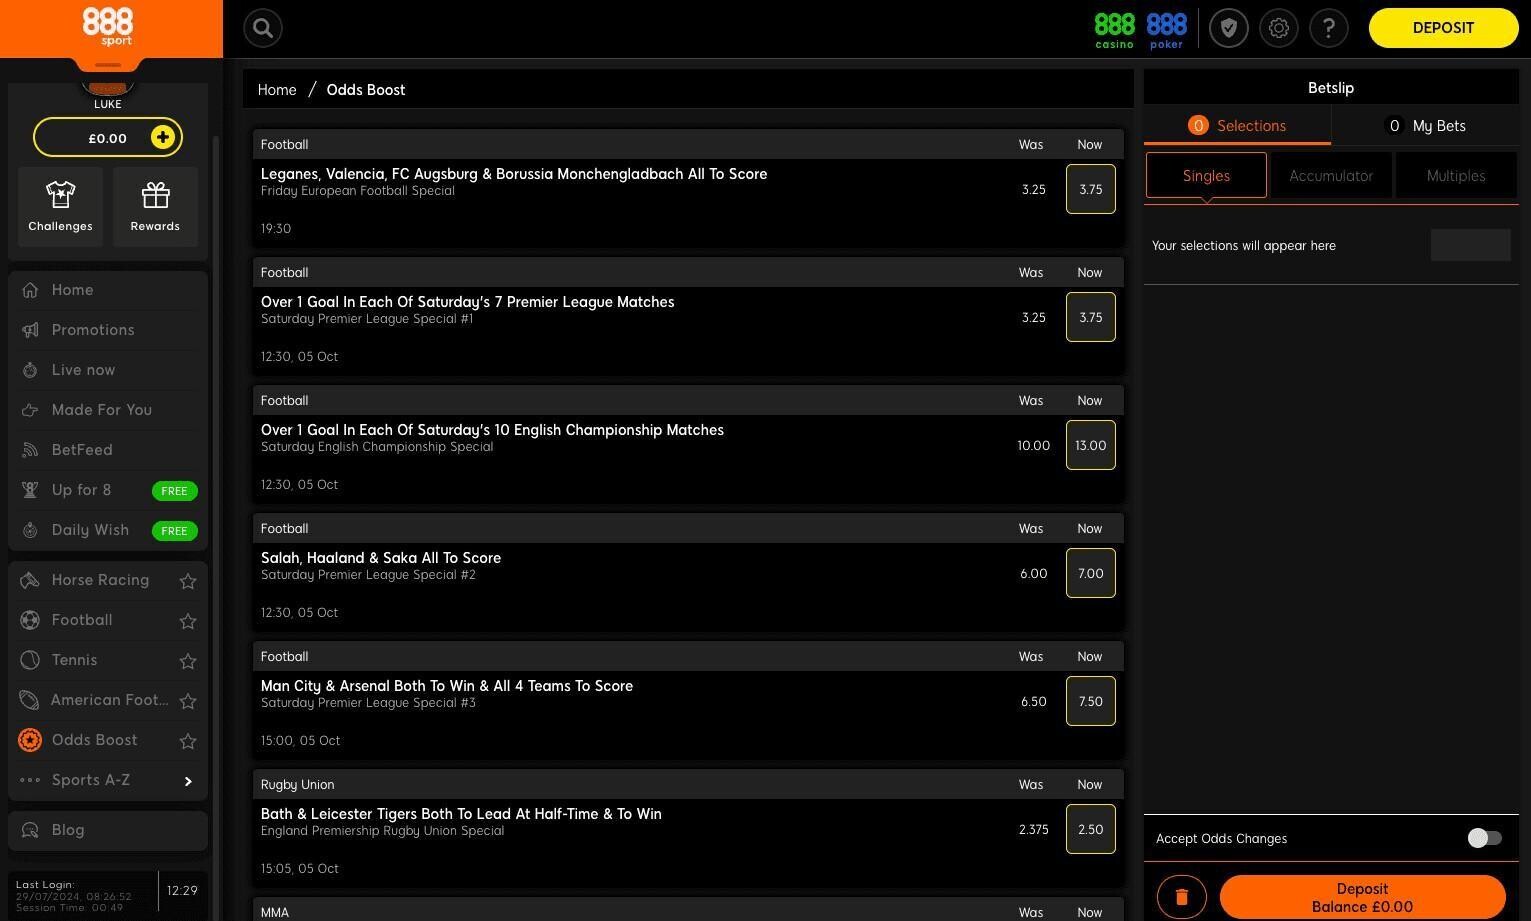Click 'Saturday English Championship Special' subtitle
1531x921 pixels.
pyautogui.click(x=377, y=447)
